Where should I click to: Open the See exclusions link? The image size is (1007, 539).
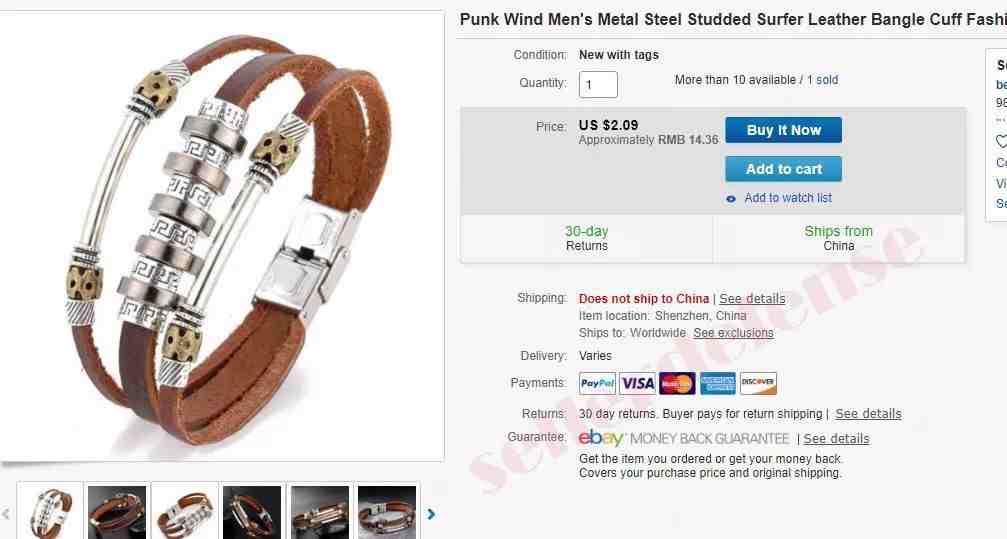(733, 333)
